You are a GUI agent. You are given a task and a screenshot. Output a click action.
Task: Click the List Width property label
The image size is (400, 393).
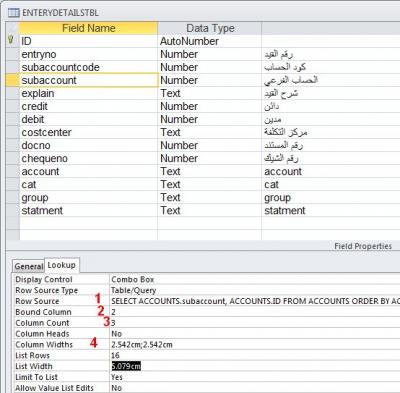[34, 366]
